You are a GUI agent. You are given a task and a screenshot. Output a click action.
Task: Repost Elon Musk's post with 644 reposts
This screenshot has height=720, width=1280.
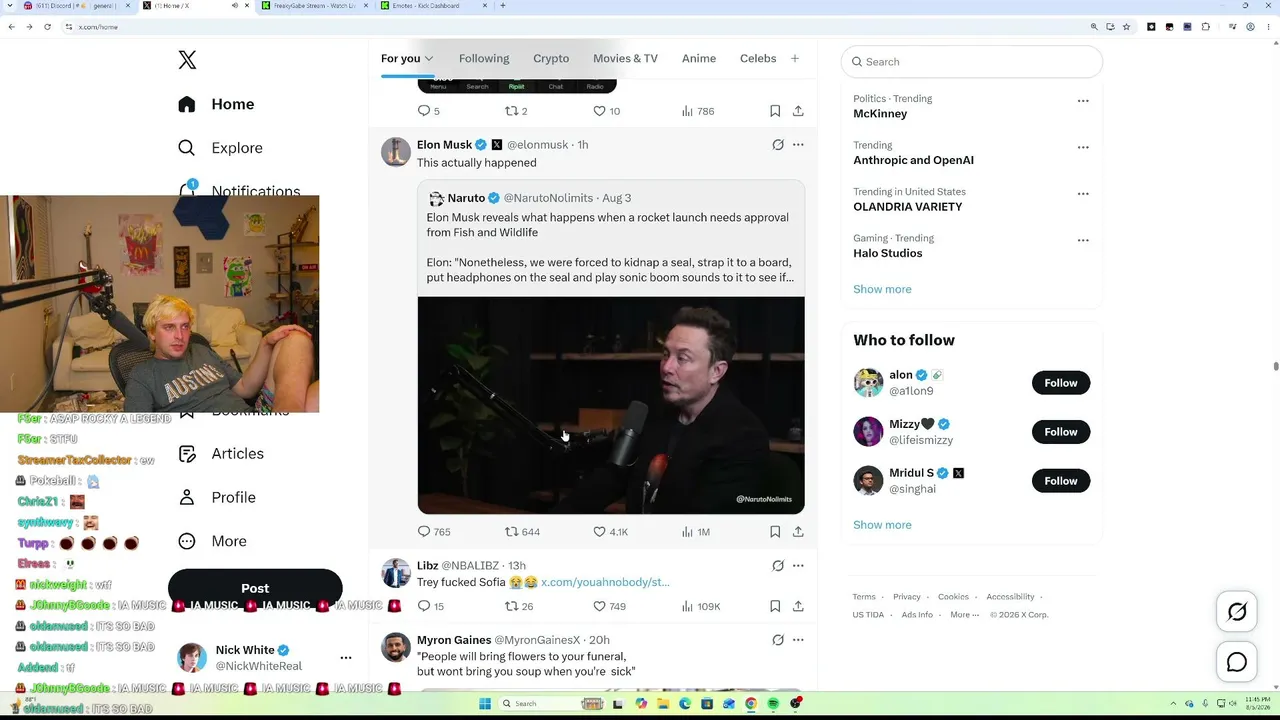tap(522, 532)
